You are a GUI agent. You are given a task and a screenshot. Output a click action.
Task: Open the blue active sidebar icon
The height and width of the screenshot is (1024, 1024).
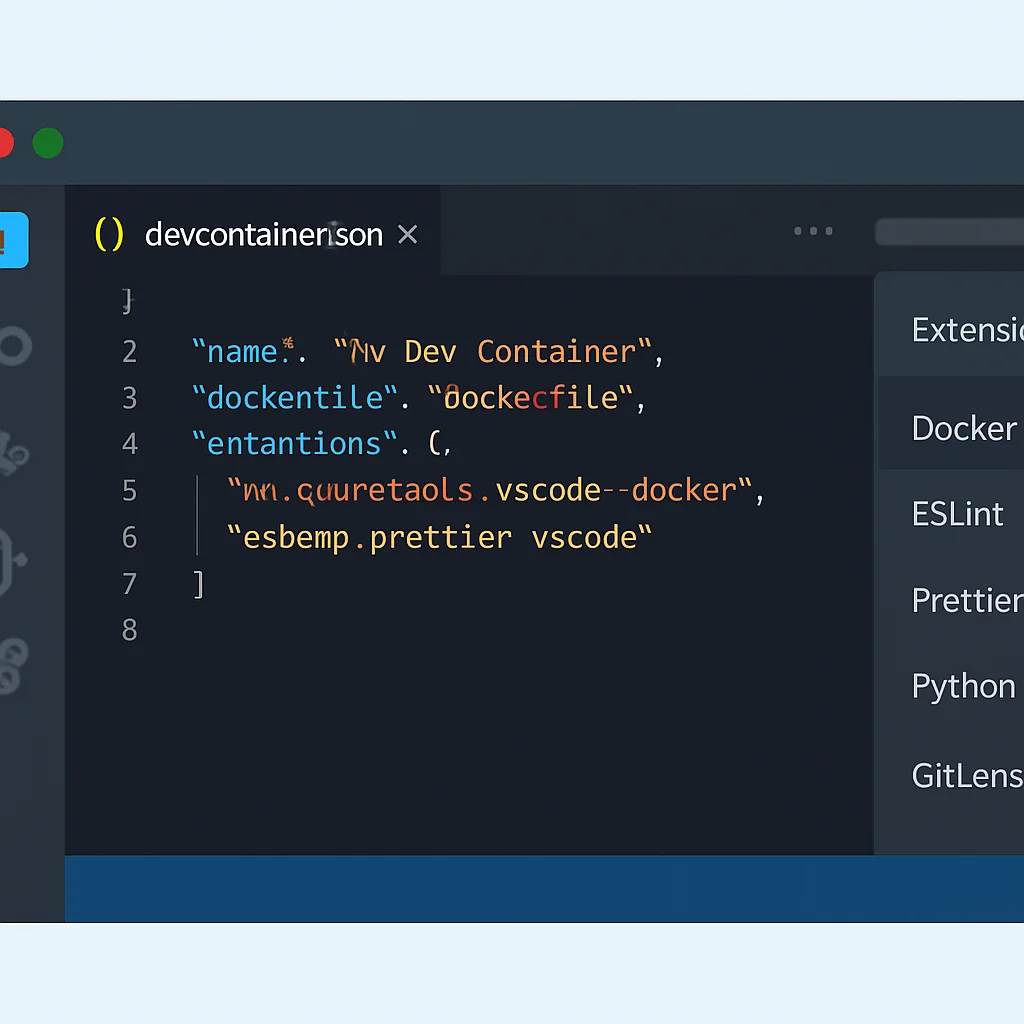pyautogui.click(x=13, y=240)
